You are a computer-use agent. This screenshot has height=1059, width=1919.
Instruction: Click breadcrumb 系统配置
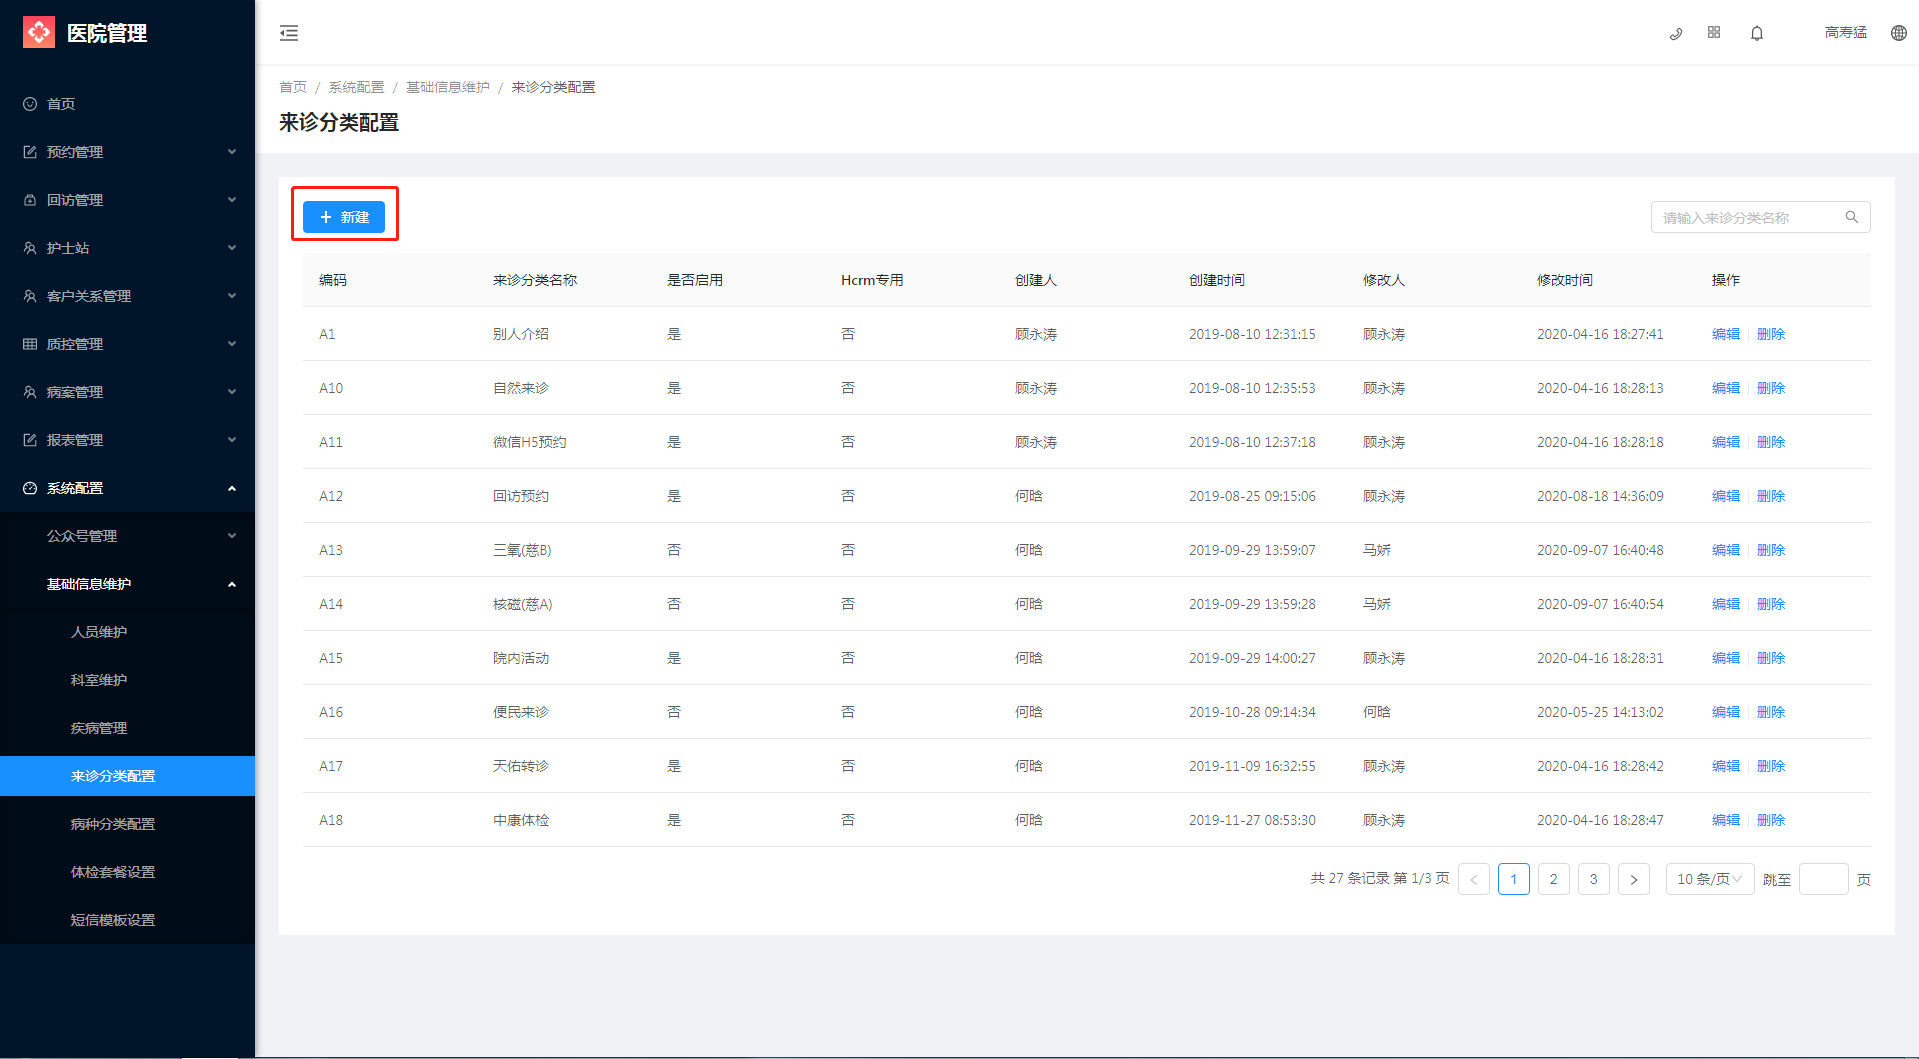pyautogui.click(x=356, y=87)
